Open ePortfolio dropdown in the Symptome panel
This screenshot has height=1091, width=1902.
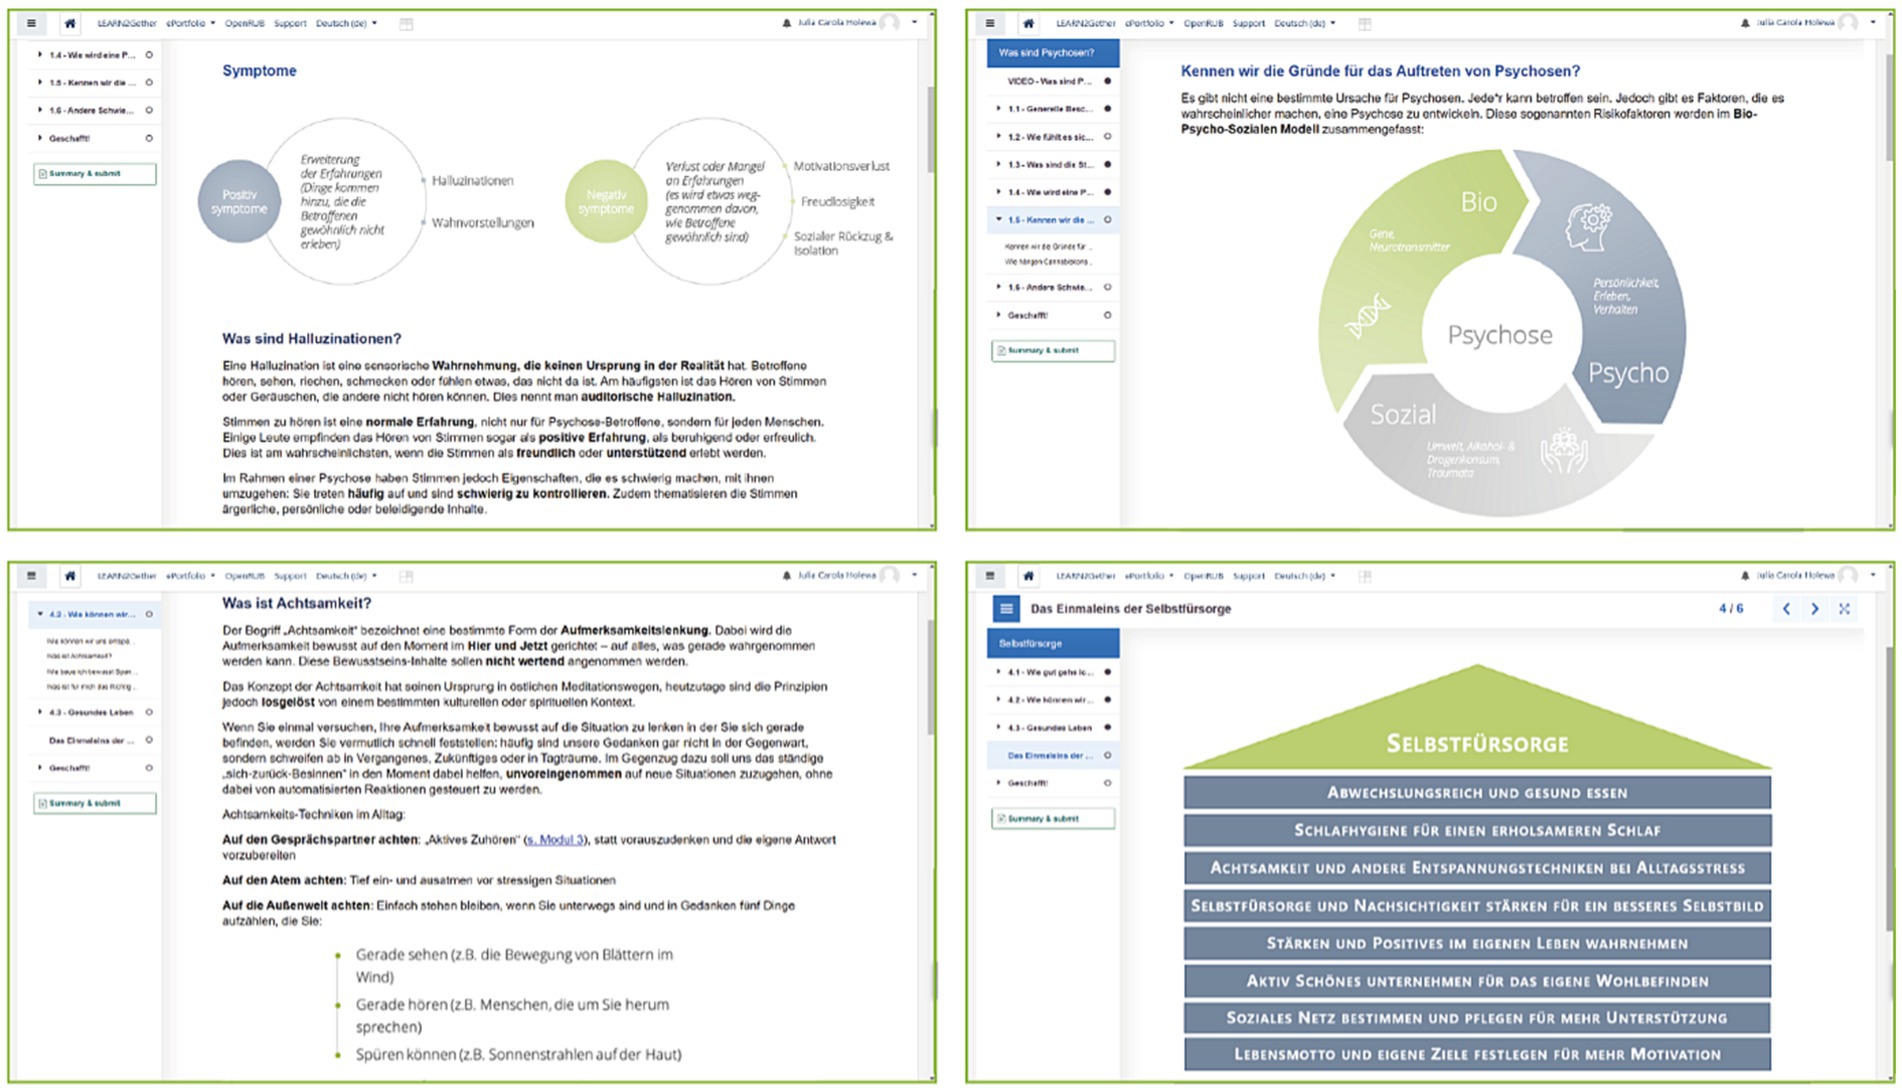click(190, 23)
